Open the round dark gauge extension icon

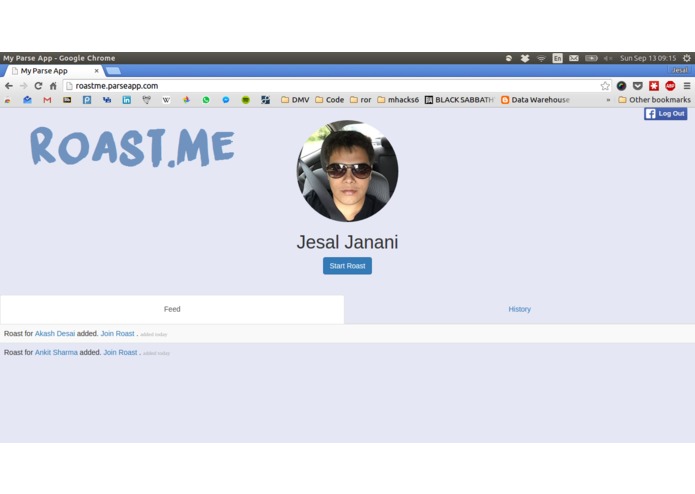[621, 86]
